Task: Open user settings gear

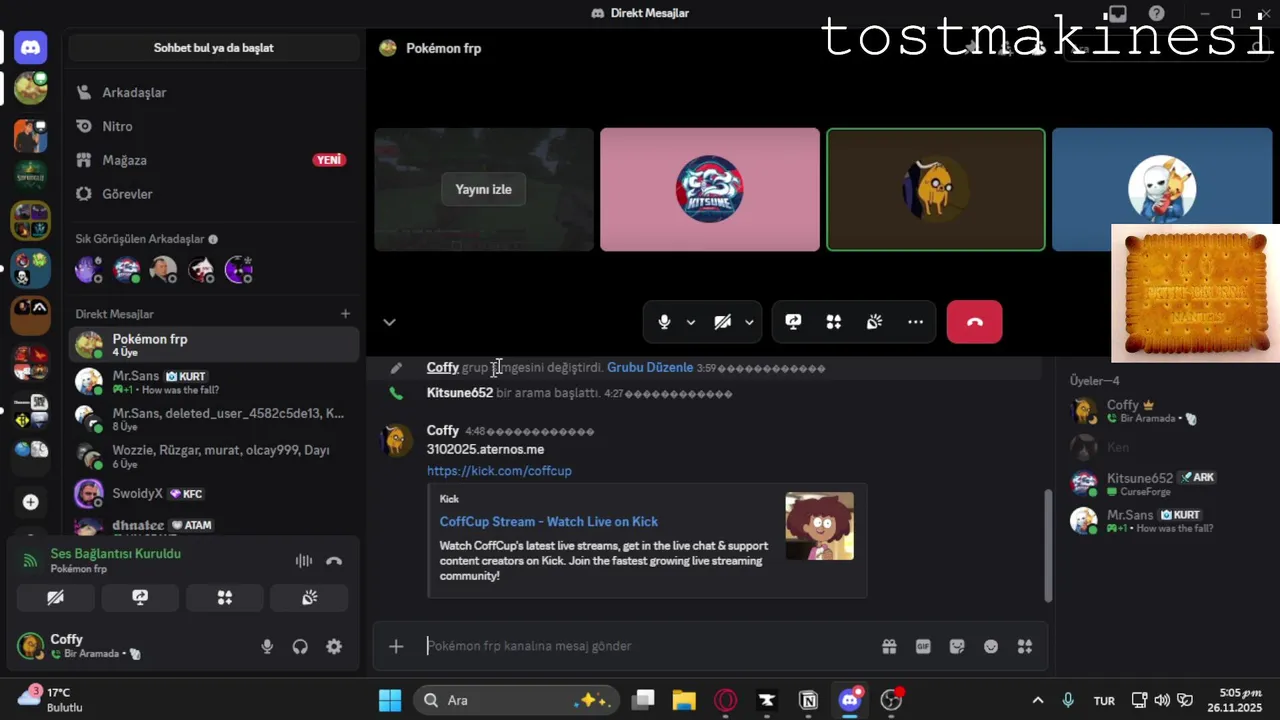Action: pyautogui.click(x=334, y=647)
